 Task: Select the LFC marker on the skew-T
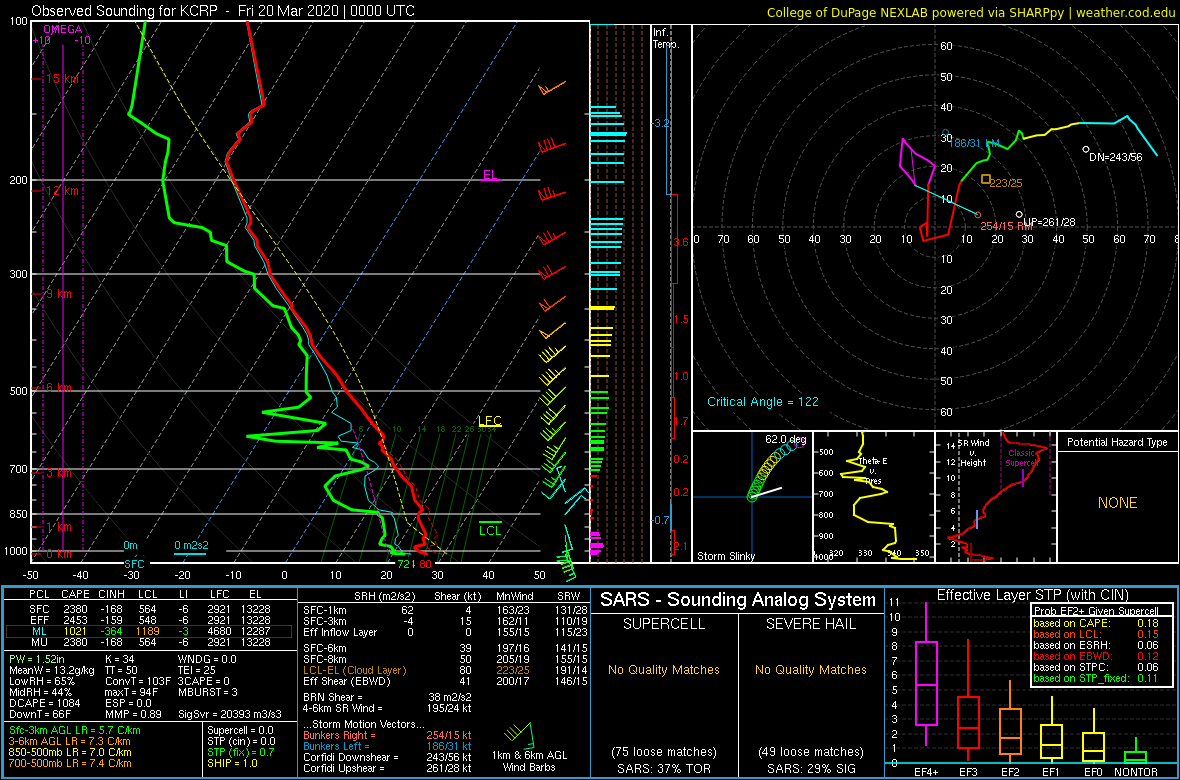(489, 421)
